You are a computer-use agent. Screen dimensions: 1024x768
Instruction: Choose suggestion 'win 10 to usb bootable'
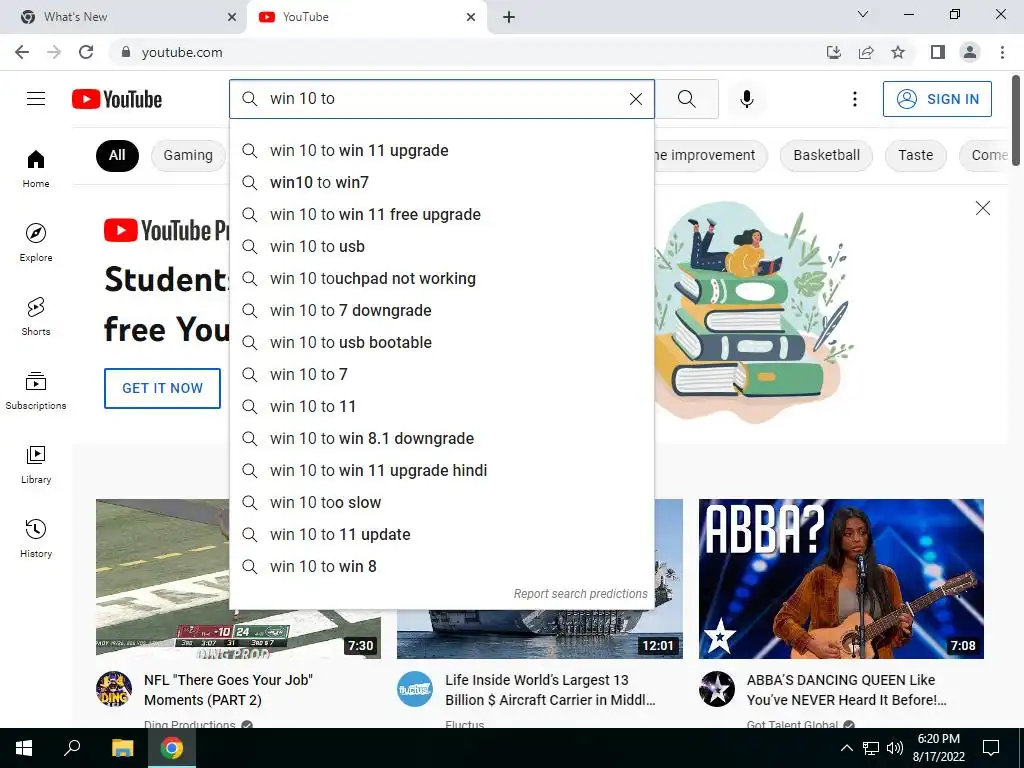tap(442, 343)
